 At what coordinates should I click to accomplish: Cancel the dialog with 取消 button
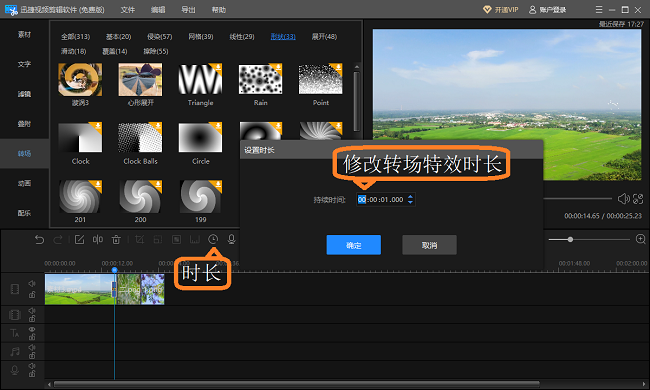(x=429, y=245)
